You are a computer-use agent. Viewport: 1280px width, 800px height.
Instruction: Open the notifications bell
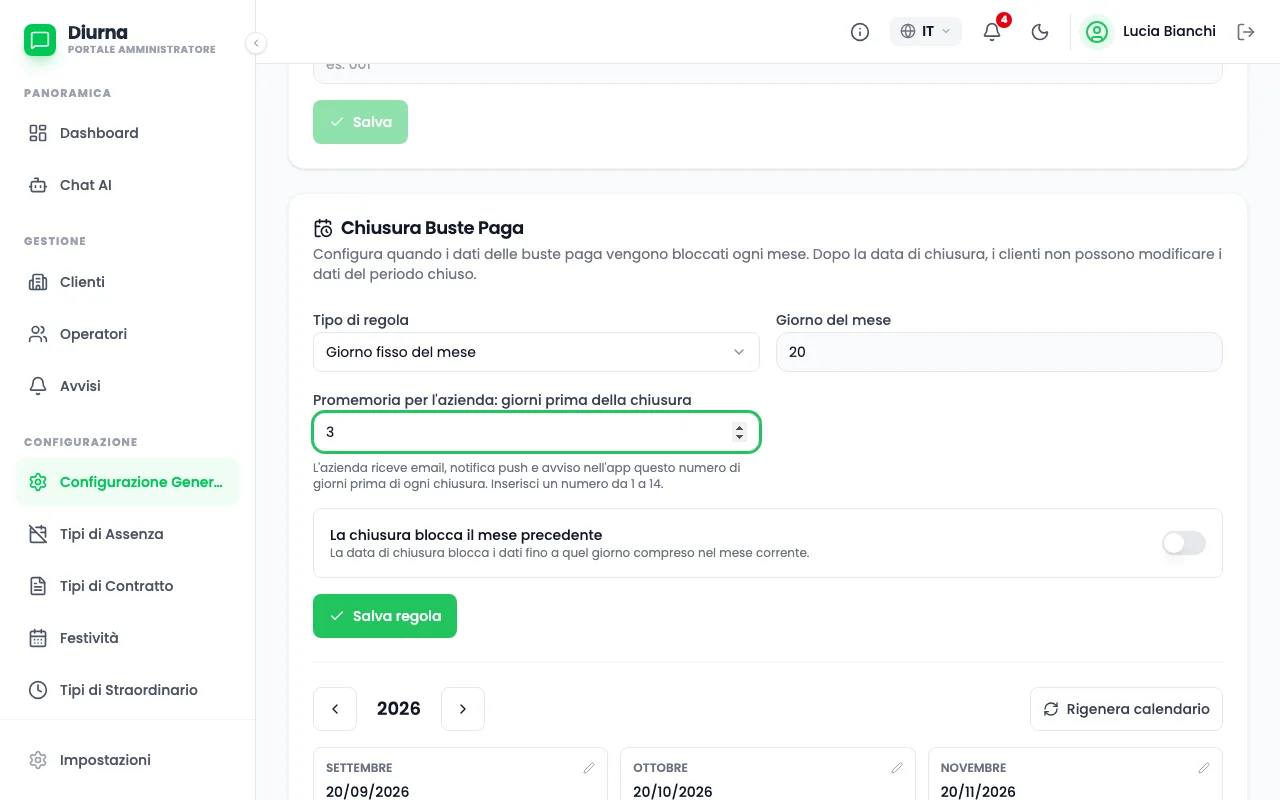click(992, 32)
